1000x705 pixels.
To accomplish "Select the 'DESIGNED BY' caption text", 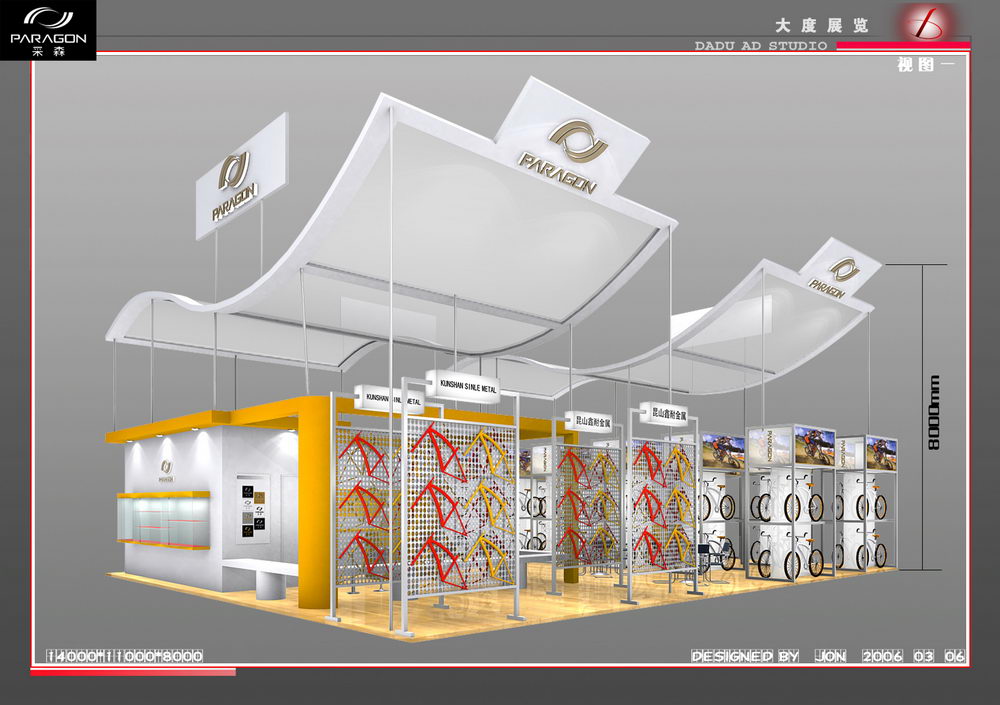I will [x=745, y=656].
